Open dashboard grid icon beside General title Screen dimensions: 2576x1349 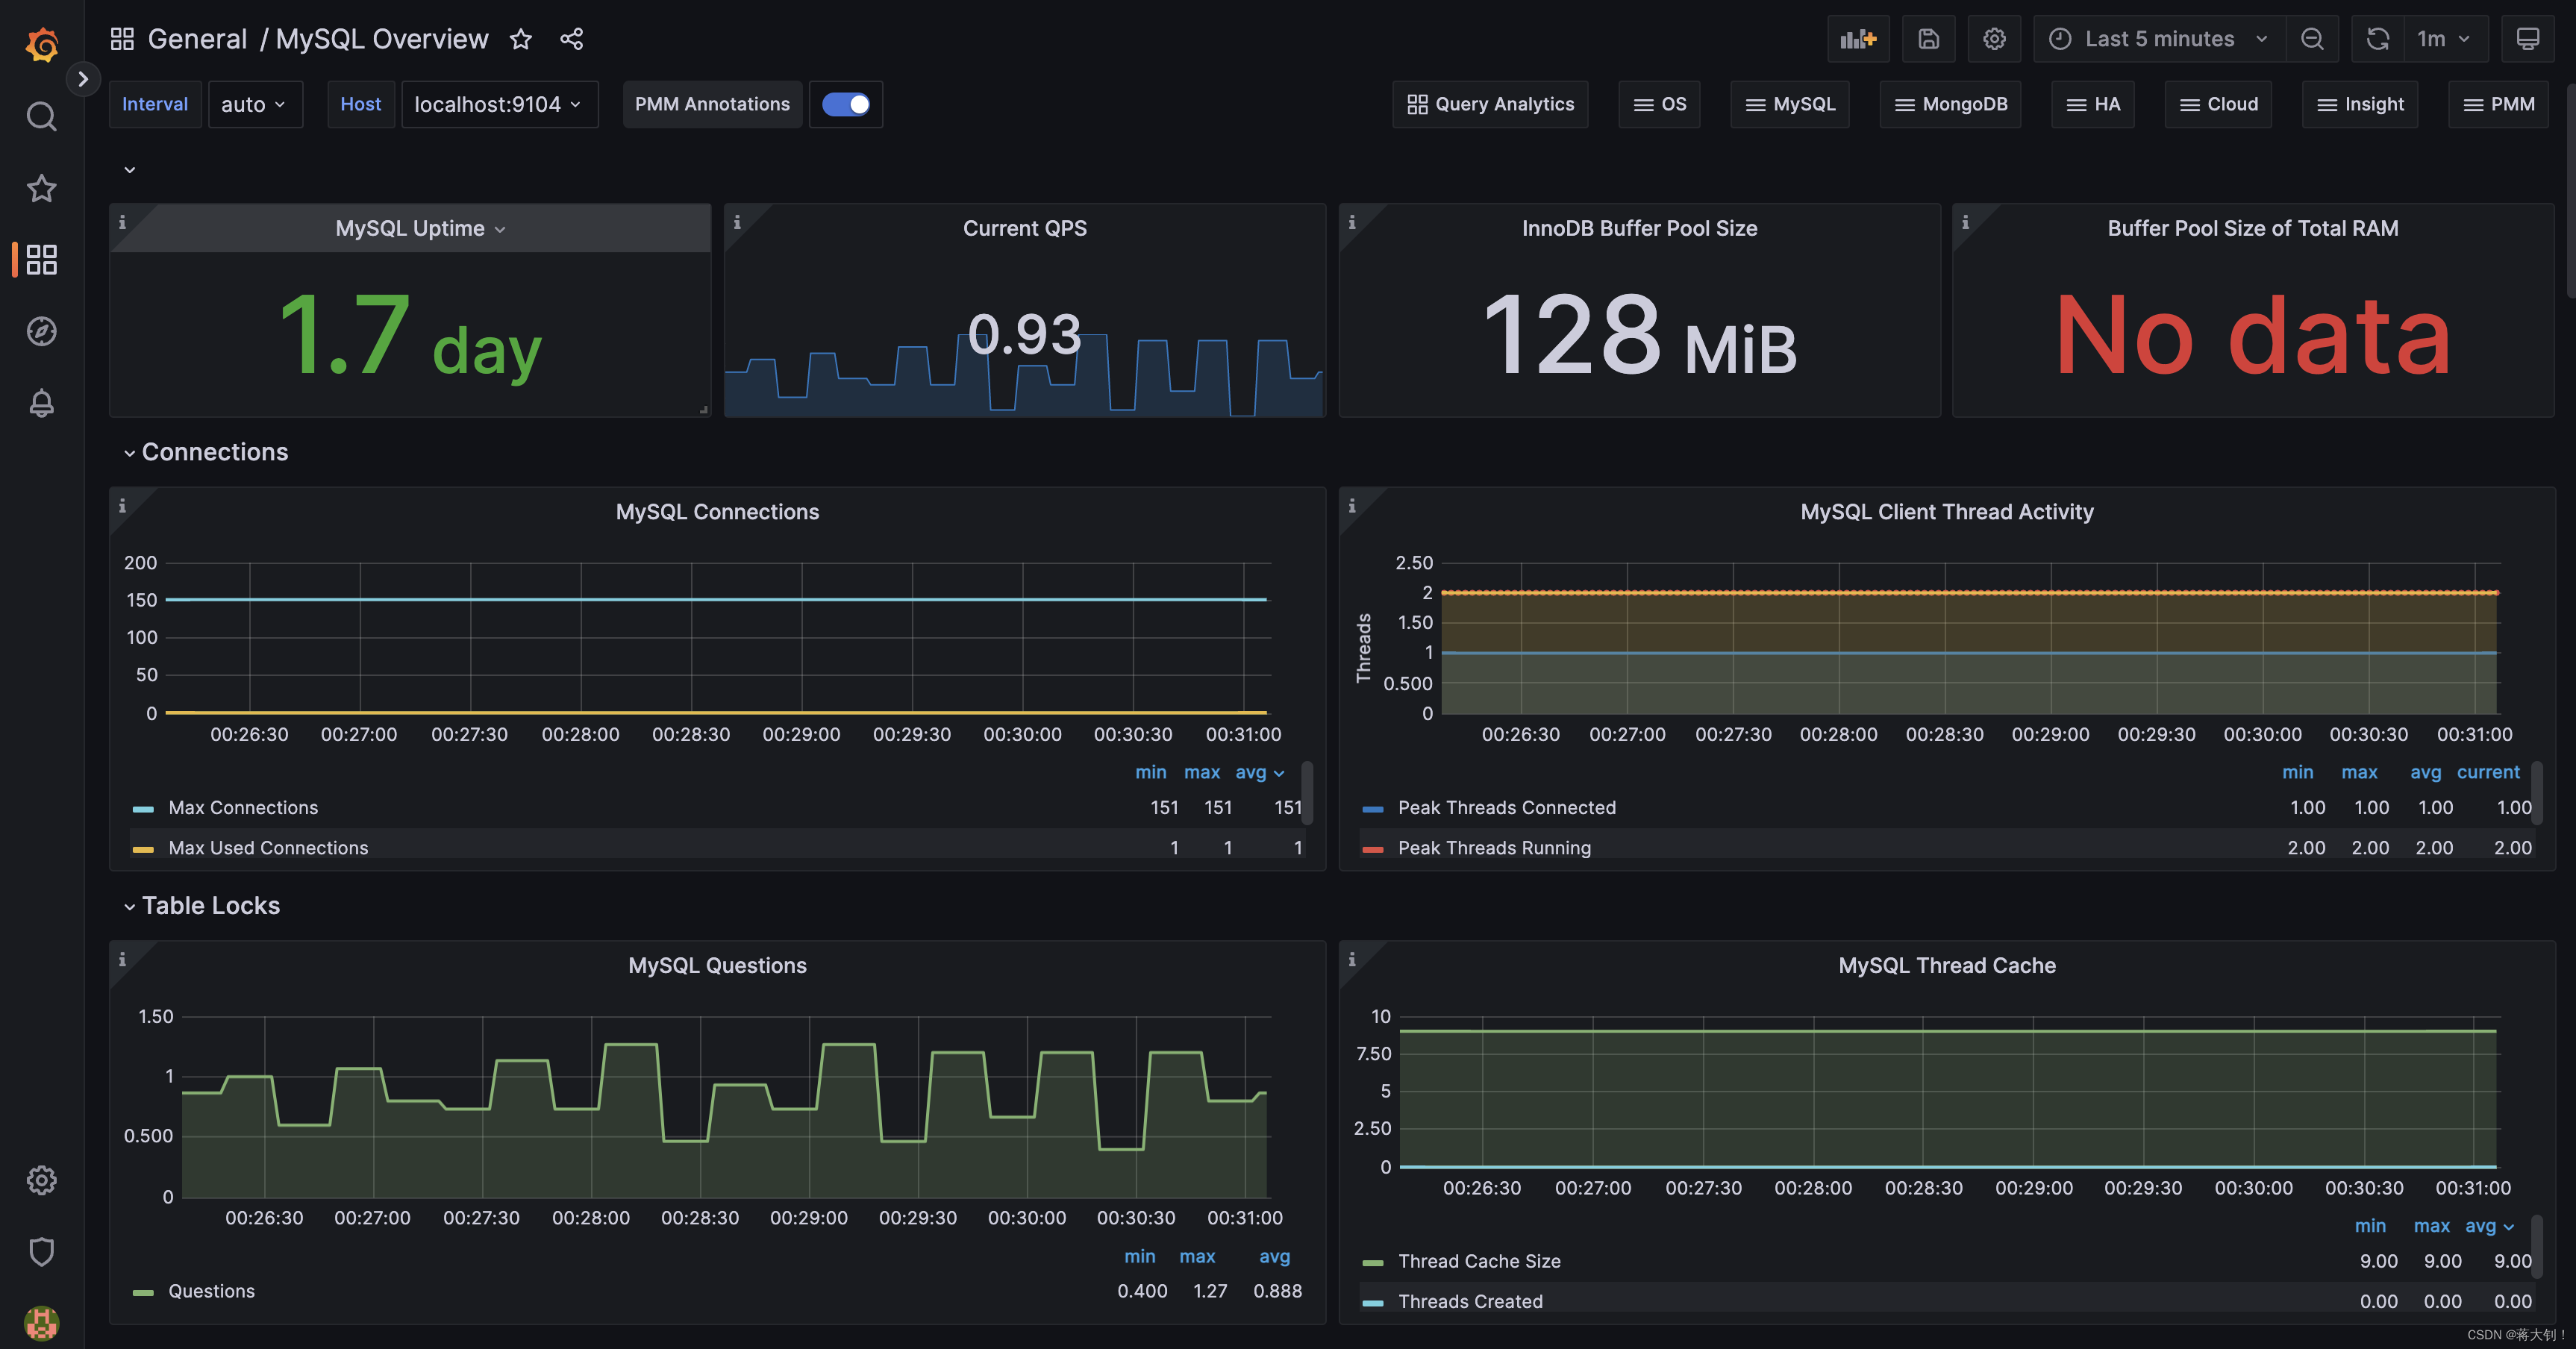pos(122,39)
